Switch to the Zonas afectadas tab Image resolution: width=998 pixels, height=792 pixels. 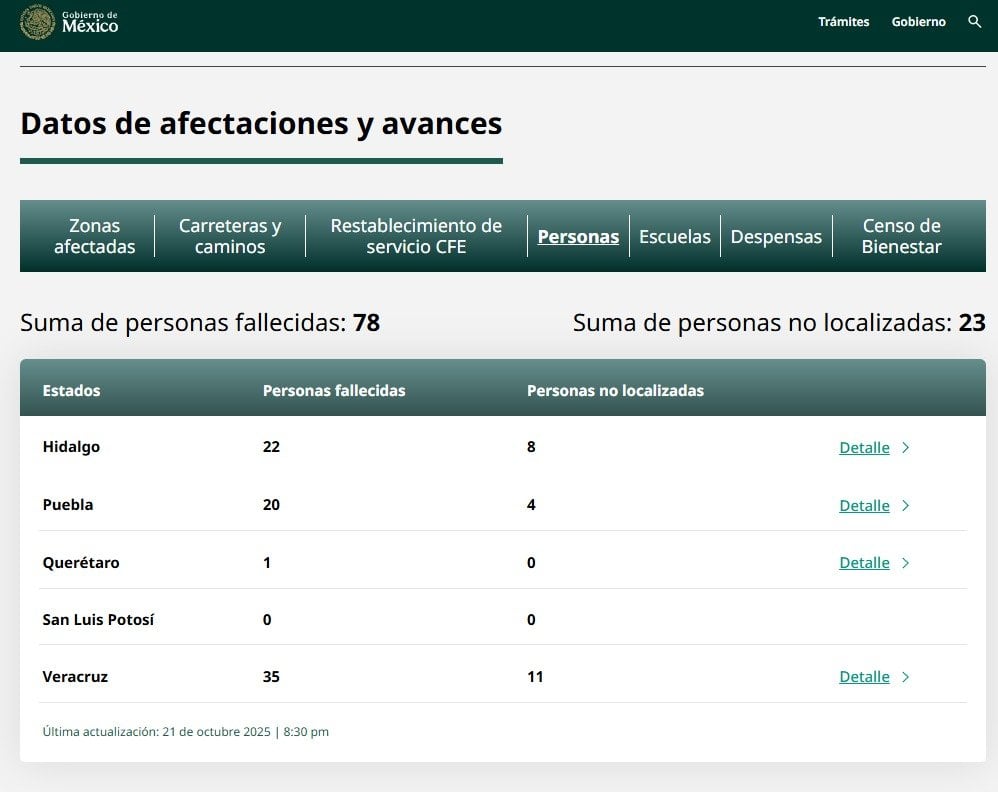tap(94, 236)
